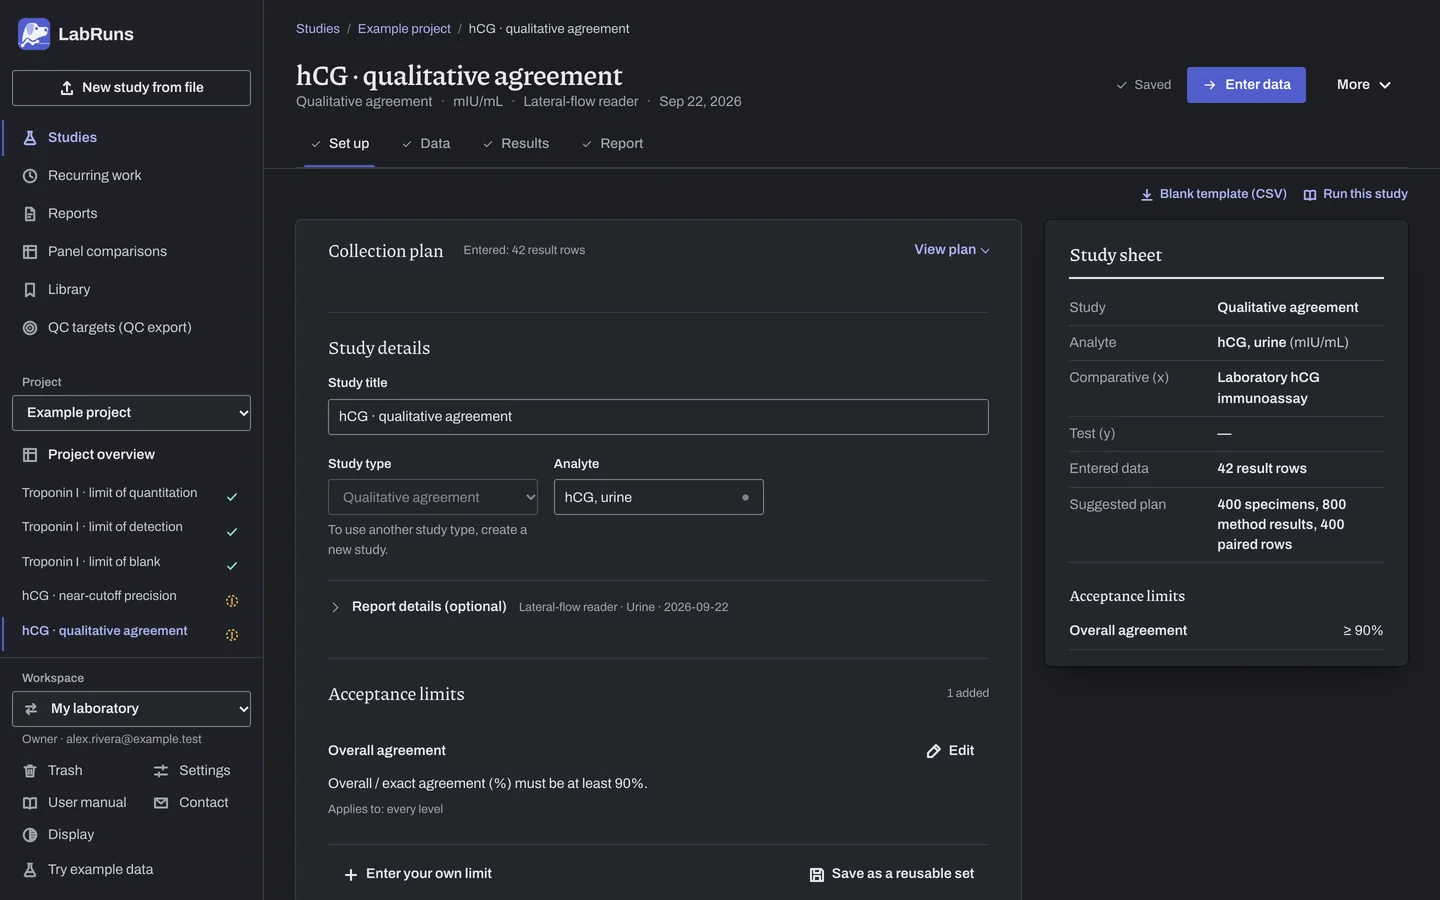Open Reports document icon
Image resolution: width=1440 pixels, height=900 pixels.
pos(30,214)
